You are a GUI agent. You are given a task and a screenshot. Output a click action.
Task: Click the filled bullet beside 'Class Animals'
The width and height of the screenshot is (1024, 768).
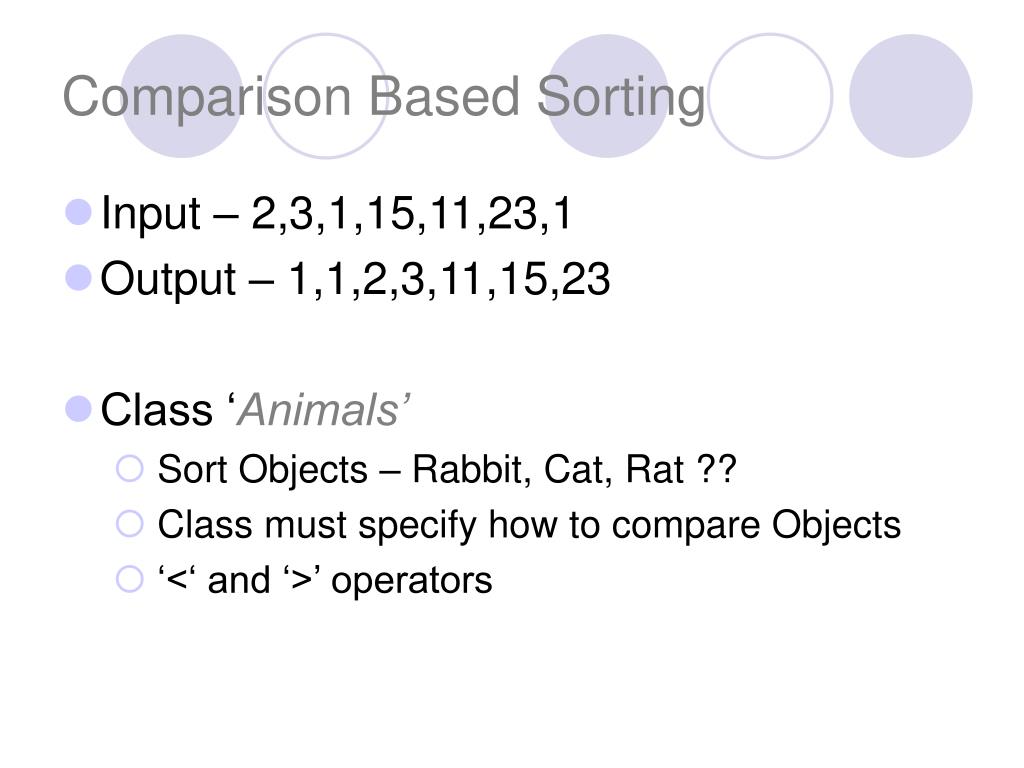pyautogui.click(x=78, y=409)
